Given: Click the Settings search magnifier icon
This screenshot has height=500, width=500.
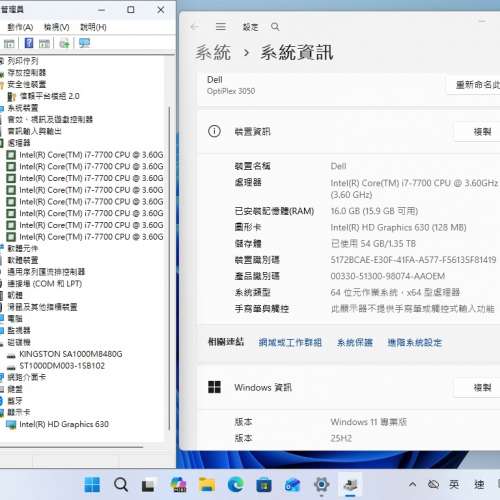Looking at the screenshot, I should pos(275,27).
